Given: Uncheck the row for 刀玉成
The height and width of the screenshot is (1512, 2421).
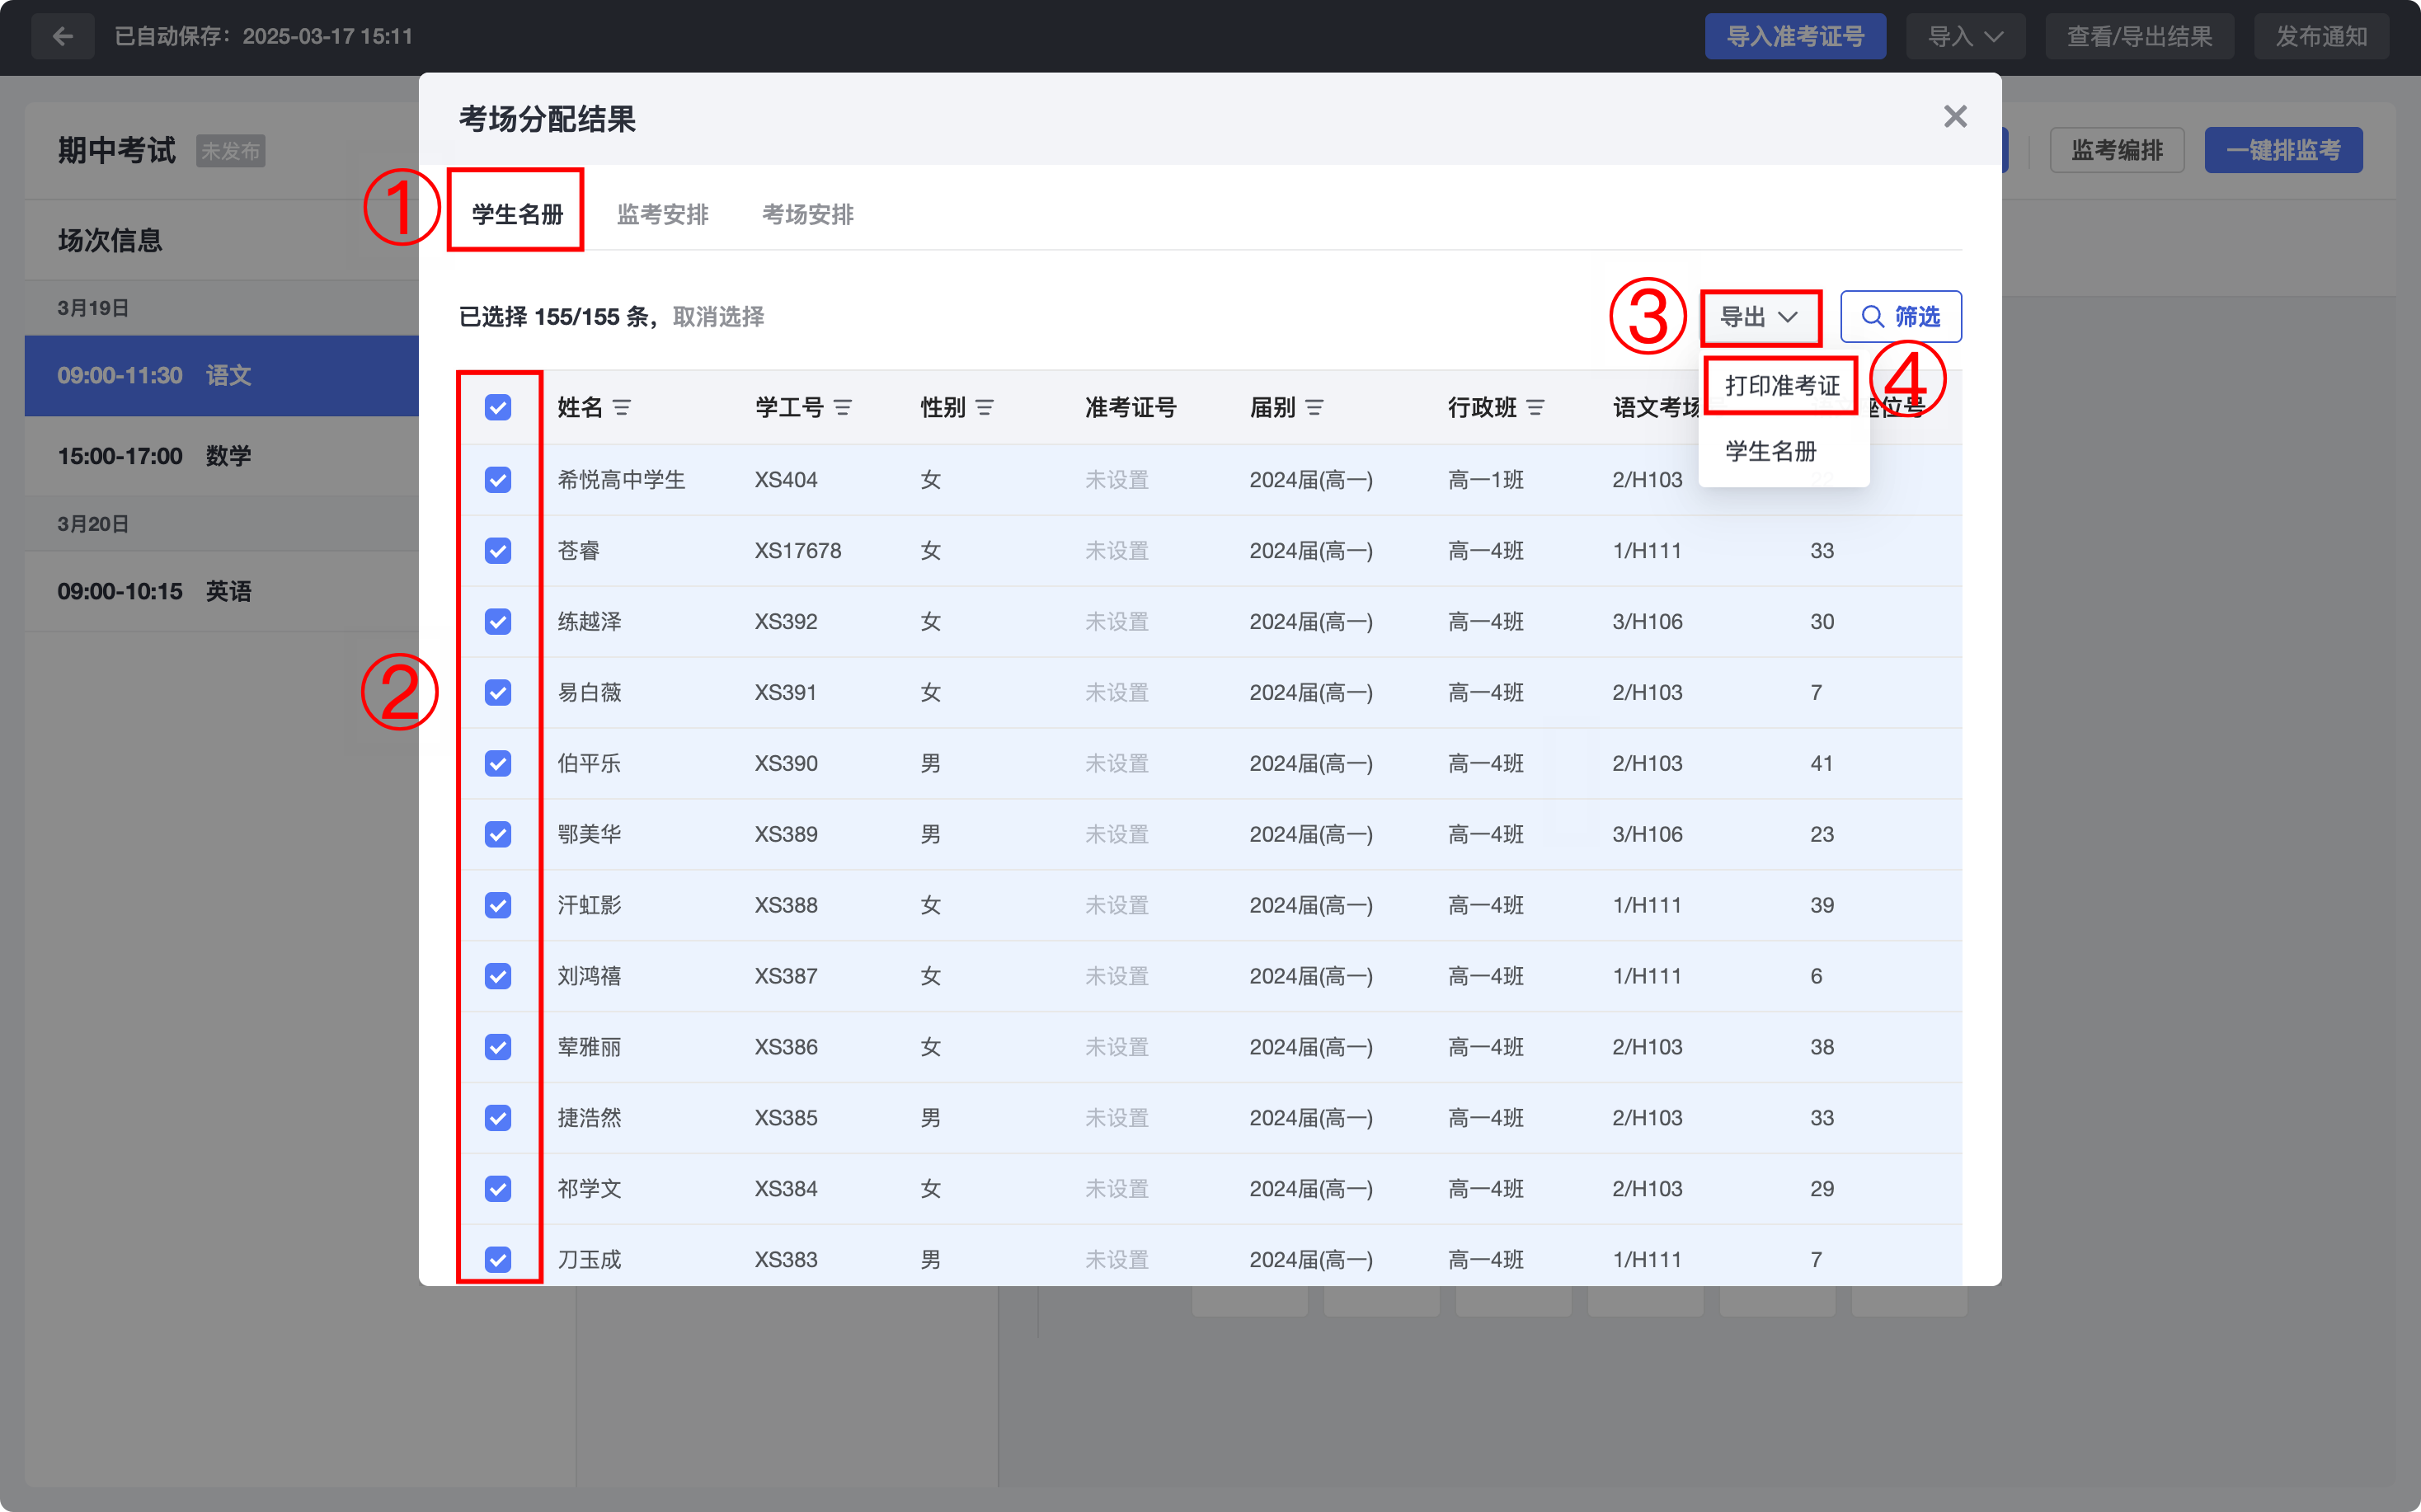Looking at the screenshot, I should point(498,1260).
